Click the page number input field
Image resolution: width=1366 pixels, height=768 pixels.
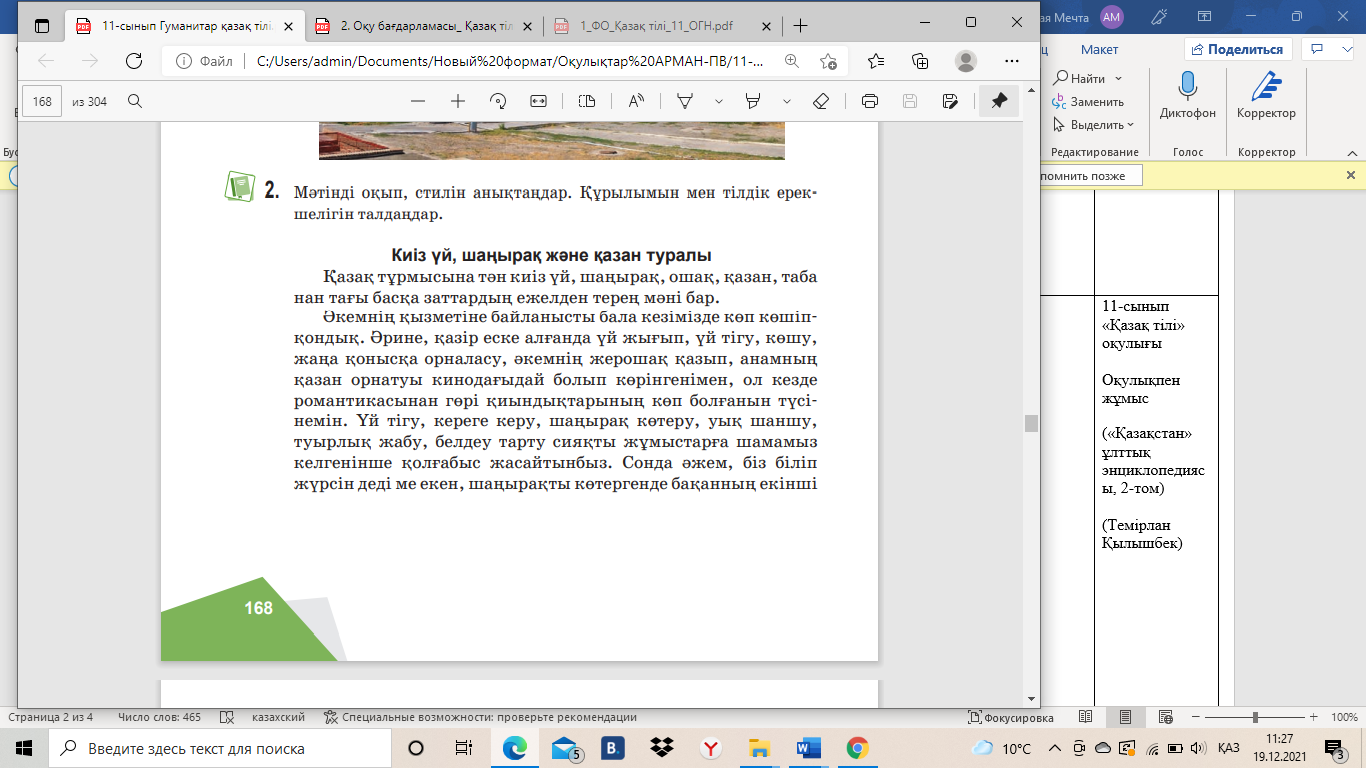42,101
